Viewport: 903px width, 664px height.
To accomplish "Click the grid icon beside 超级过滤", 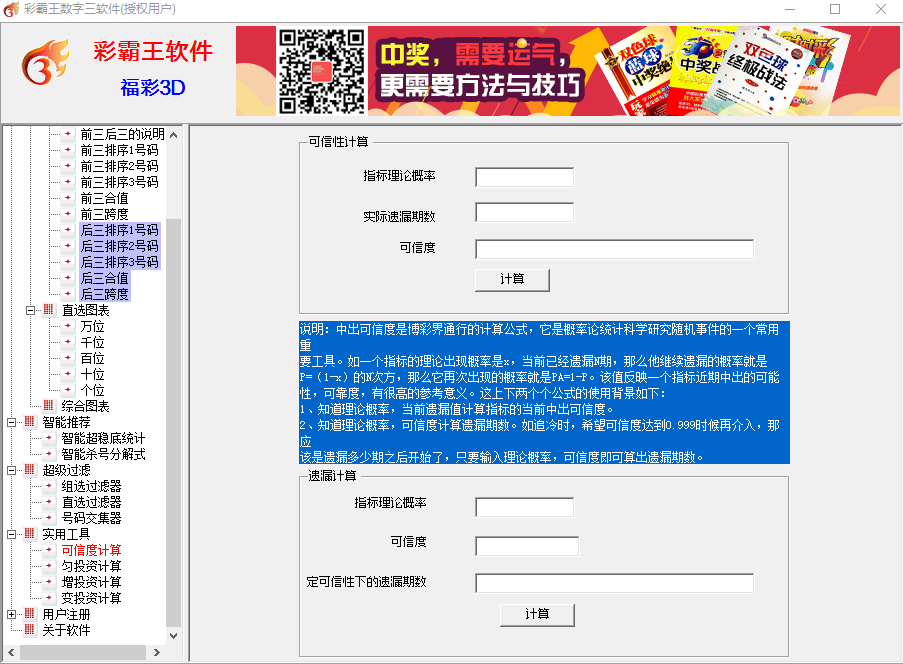I will (29, 470).
